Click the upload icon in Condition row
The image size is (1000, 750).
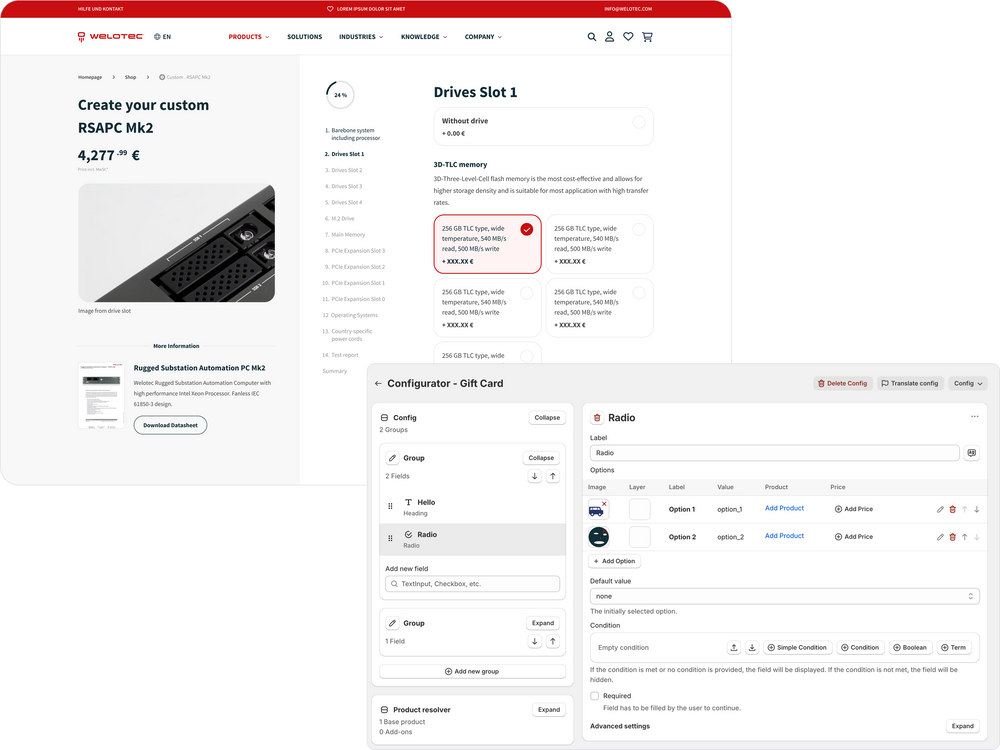[x=734, y=647]
